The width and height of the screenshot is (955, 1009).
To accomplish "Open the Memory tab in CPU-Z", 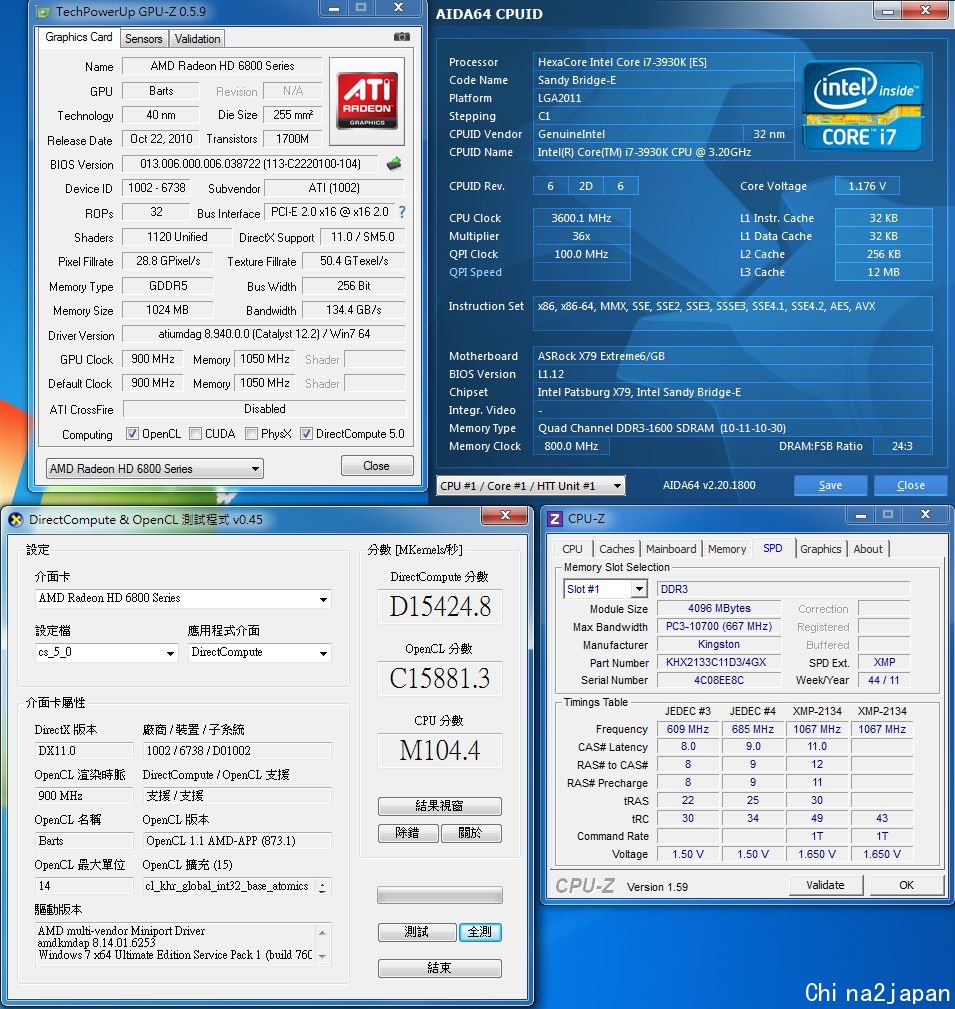I will (x=727, y=549).
